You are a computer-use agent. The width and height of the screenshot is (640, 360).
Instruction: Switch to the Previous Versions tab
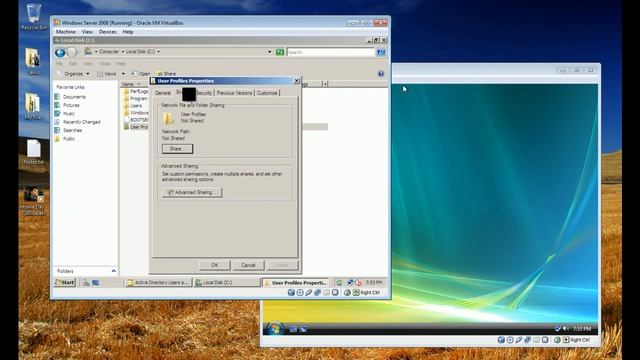[x=234, y=93]
